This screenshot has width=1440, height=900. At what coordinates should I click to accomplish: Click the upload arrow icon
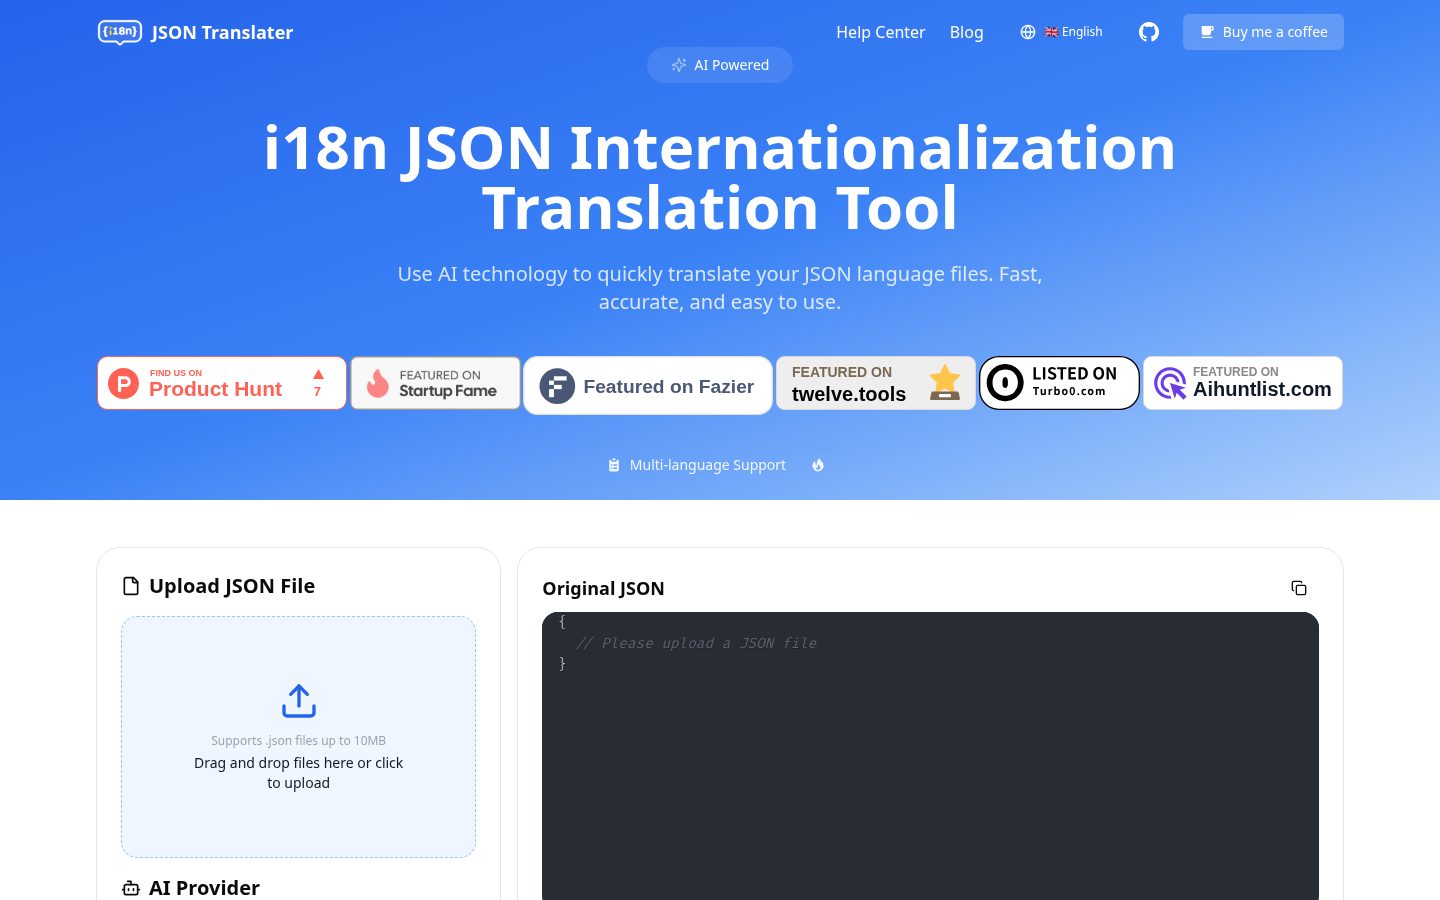[x=298, y=701]
